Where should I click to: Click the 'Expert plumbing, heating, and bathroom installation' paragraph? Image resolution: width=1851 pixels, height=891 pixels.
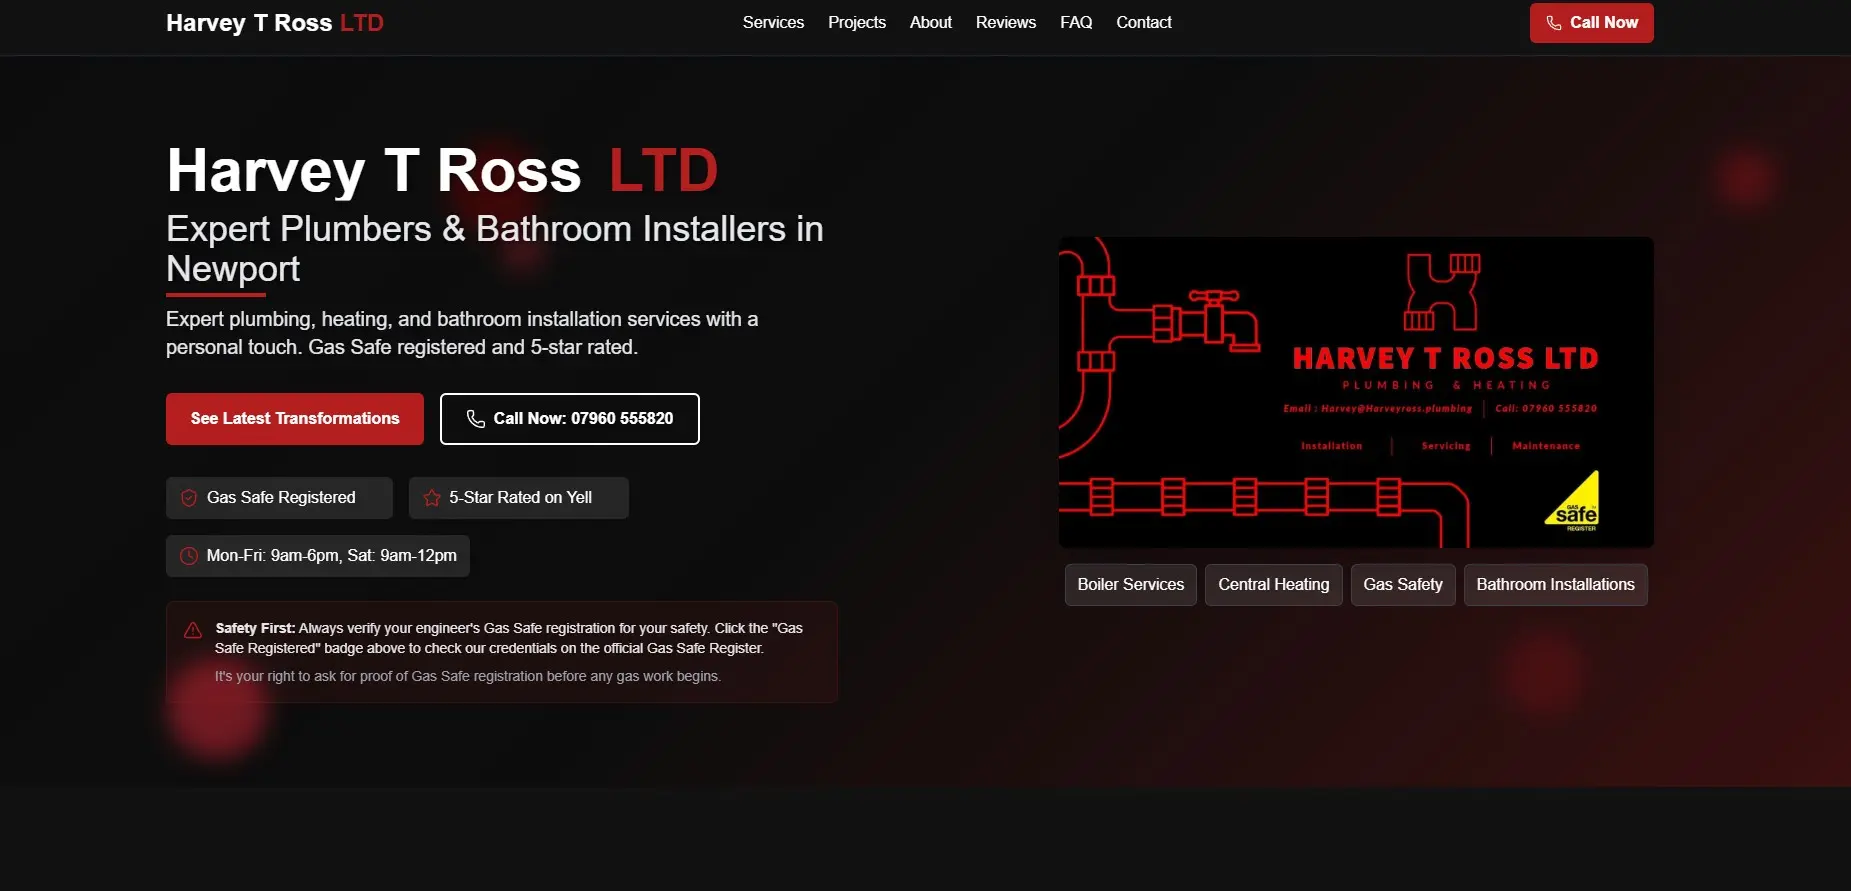[x=462, y=333]
